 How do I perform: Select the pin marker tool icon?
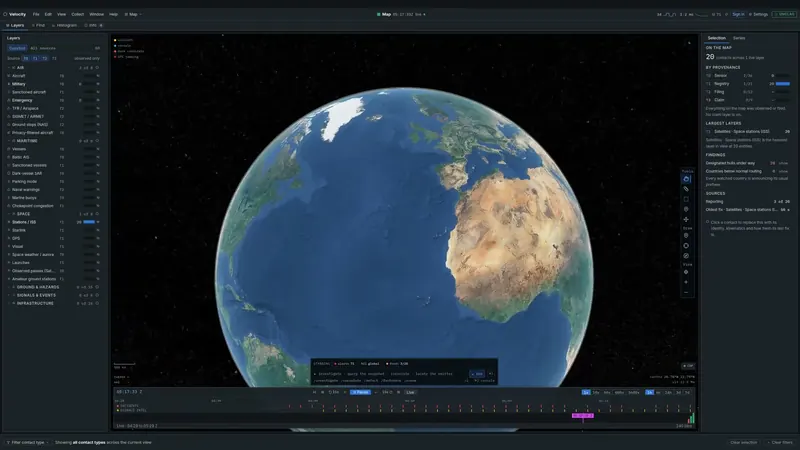click(x=686, y=209)
